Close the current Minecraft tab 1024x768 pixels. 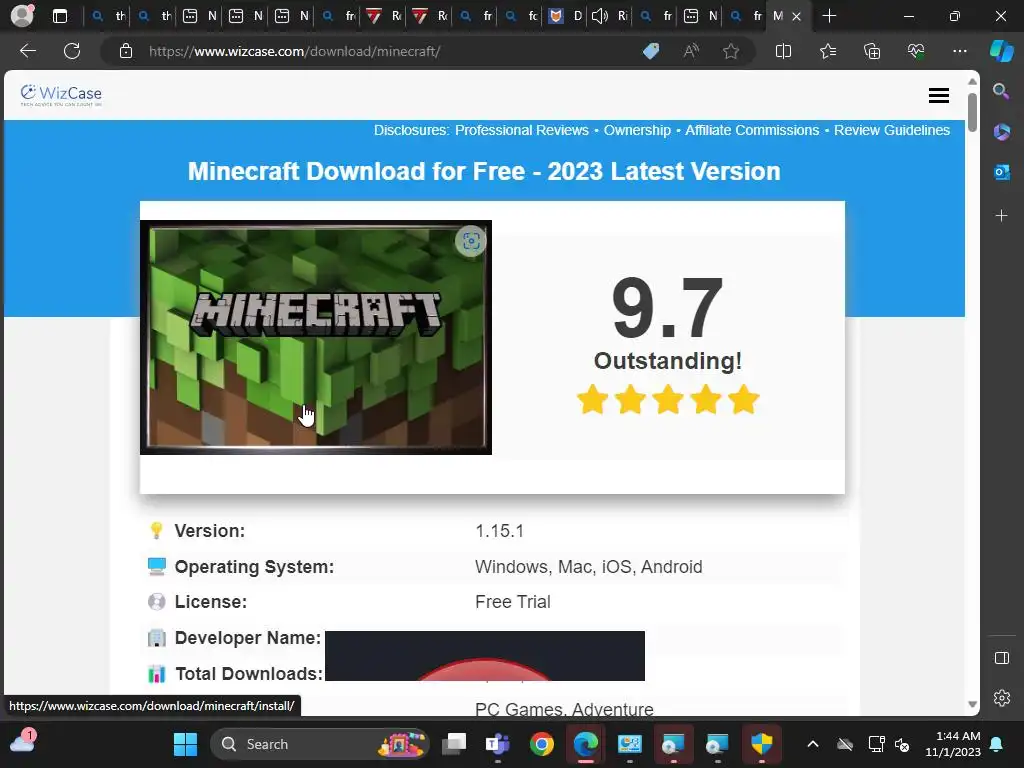[x=796, y=16]
